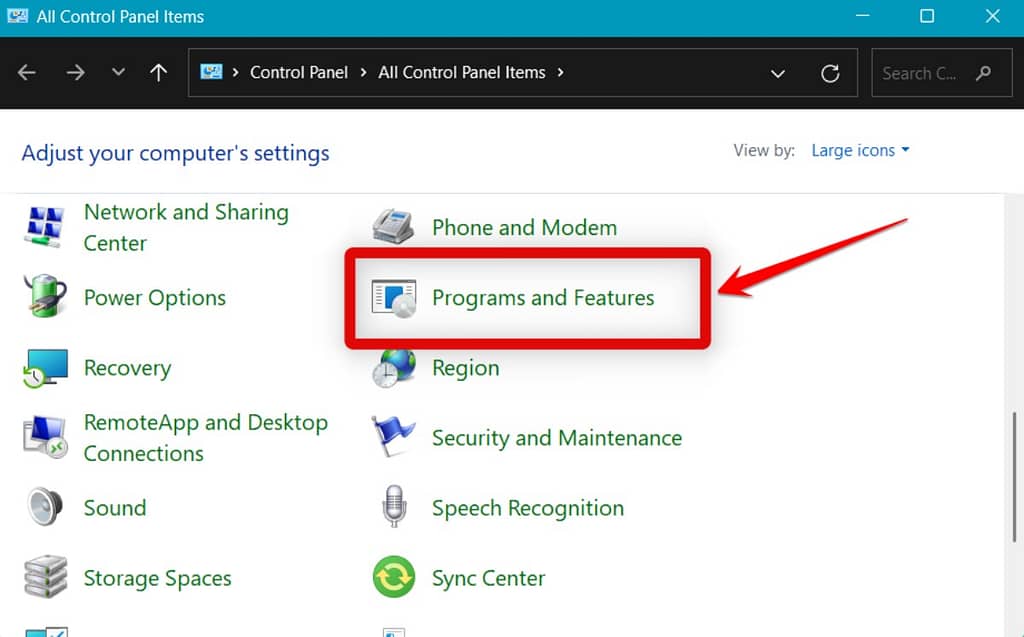Open the Storage Spaces link
1024x637 pixels.
(x=157, y=578)
